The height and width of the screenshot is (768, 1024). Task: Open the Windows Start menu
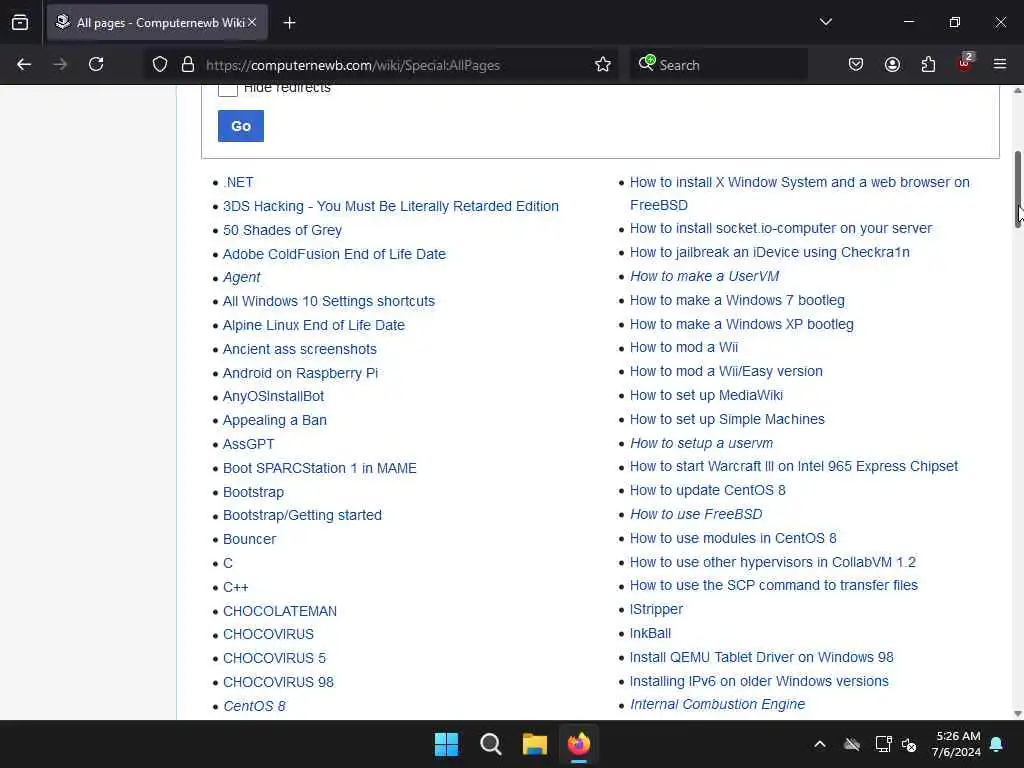click(x=447, y=744)
